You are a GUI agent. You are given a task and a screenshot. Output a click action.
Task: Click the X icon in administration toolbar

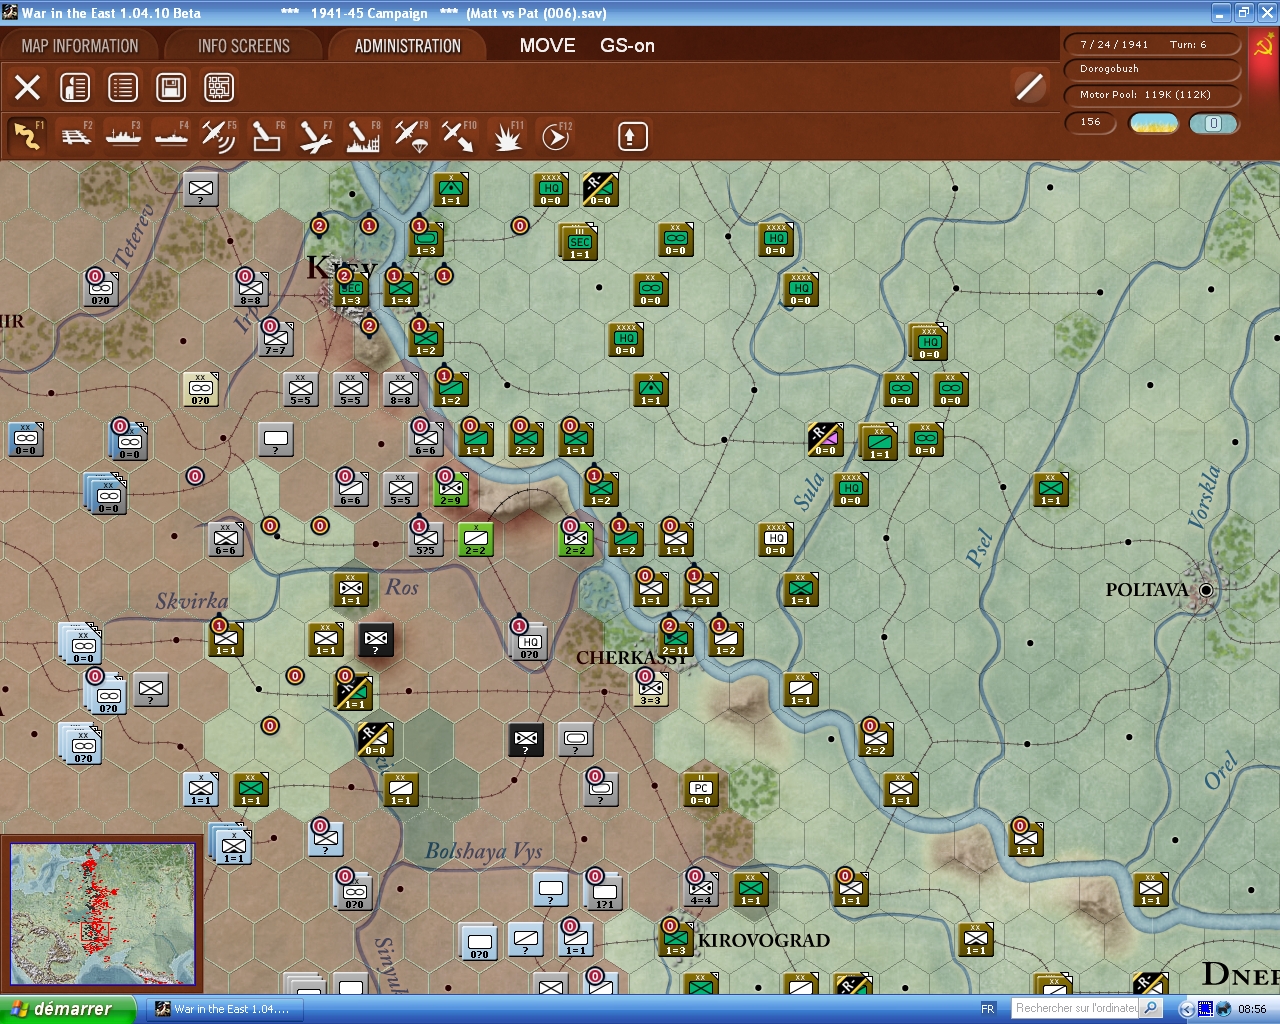click(x=28, y=87)
